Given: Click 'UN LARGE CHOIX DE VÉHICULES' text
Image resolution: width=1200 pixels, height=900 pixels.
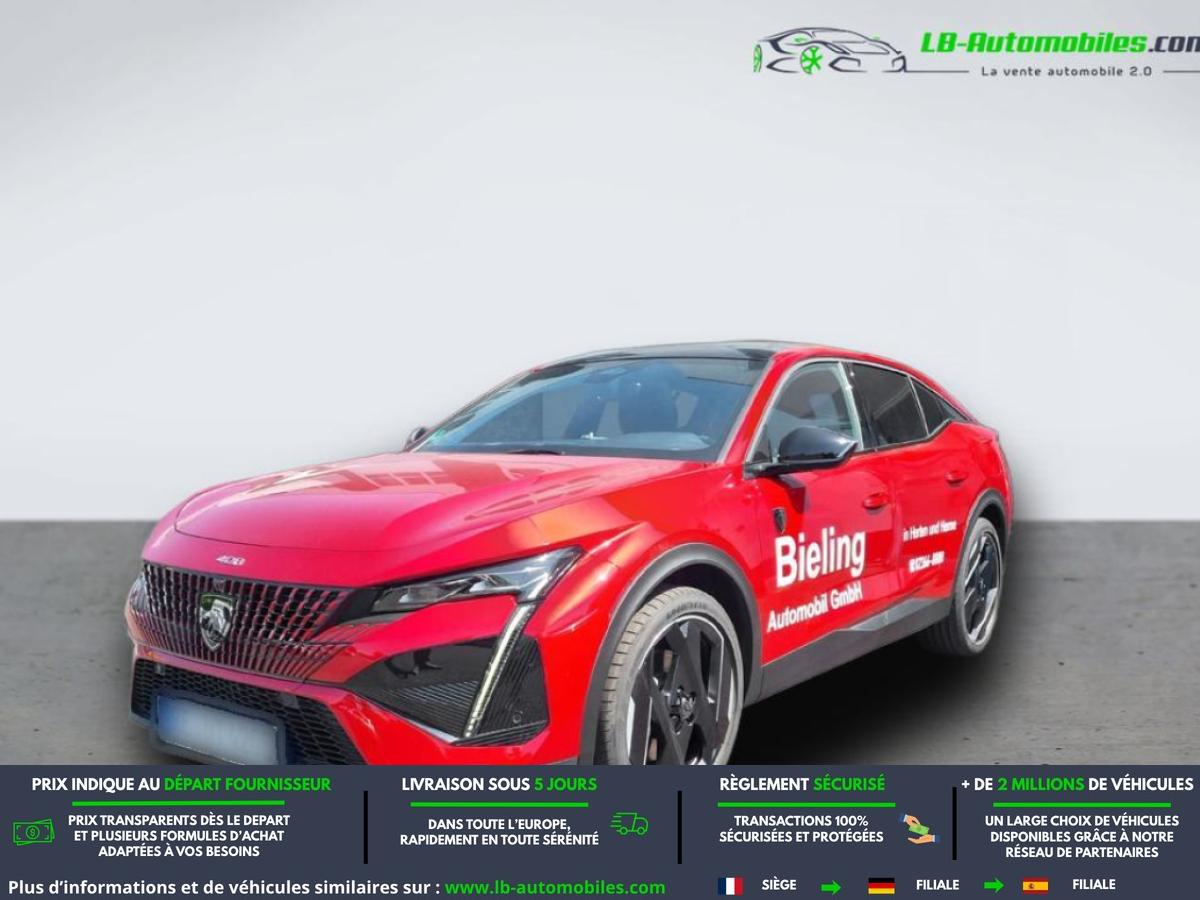Looking at the screenshot, I should pyautogui.click(x=1081, y=820).
